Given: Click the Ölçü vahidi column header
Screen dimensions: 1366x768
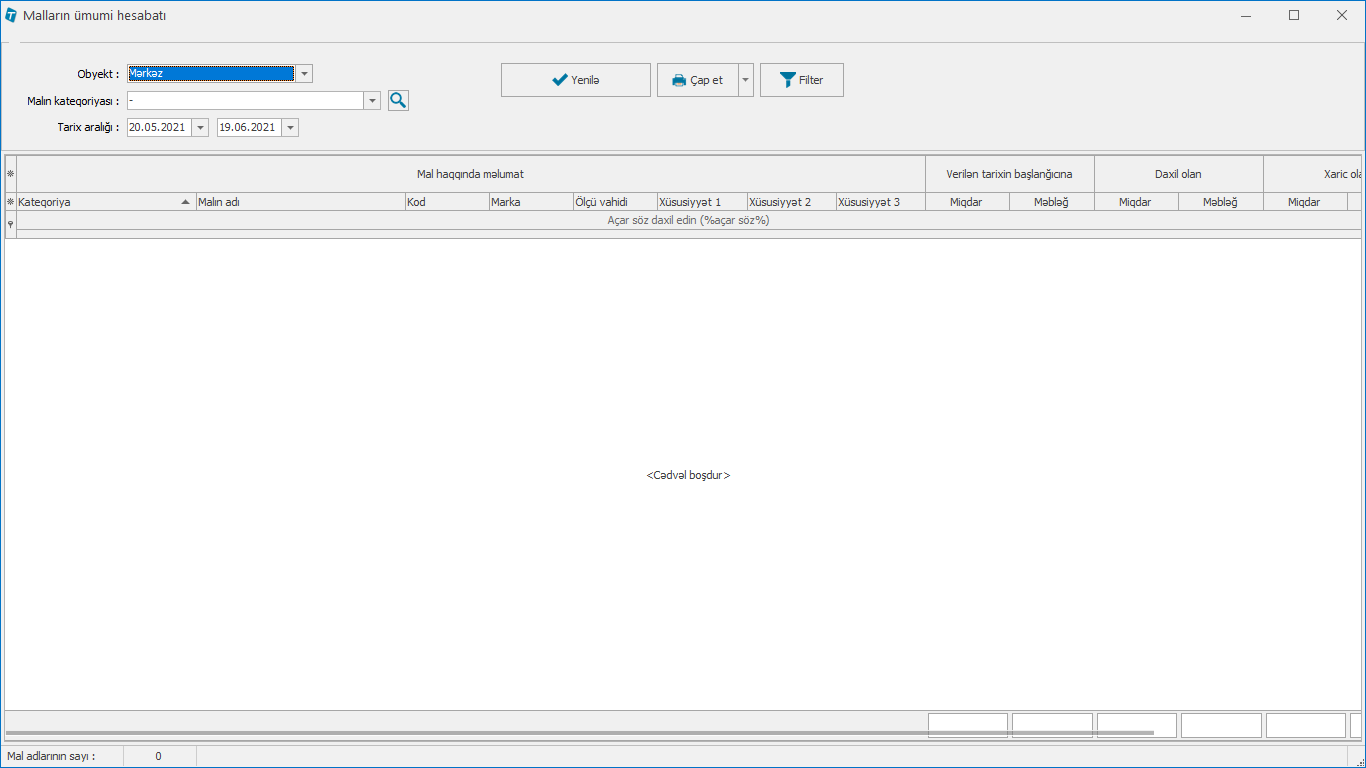Looking at the screenshot, I should [613, 202].
